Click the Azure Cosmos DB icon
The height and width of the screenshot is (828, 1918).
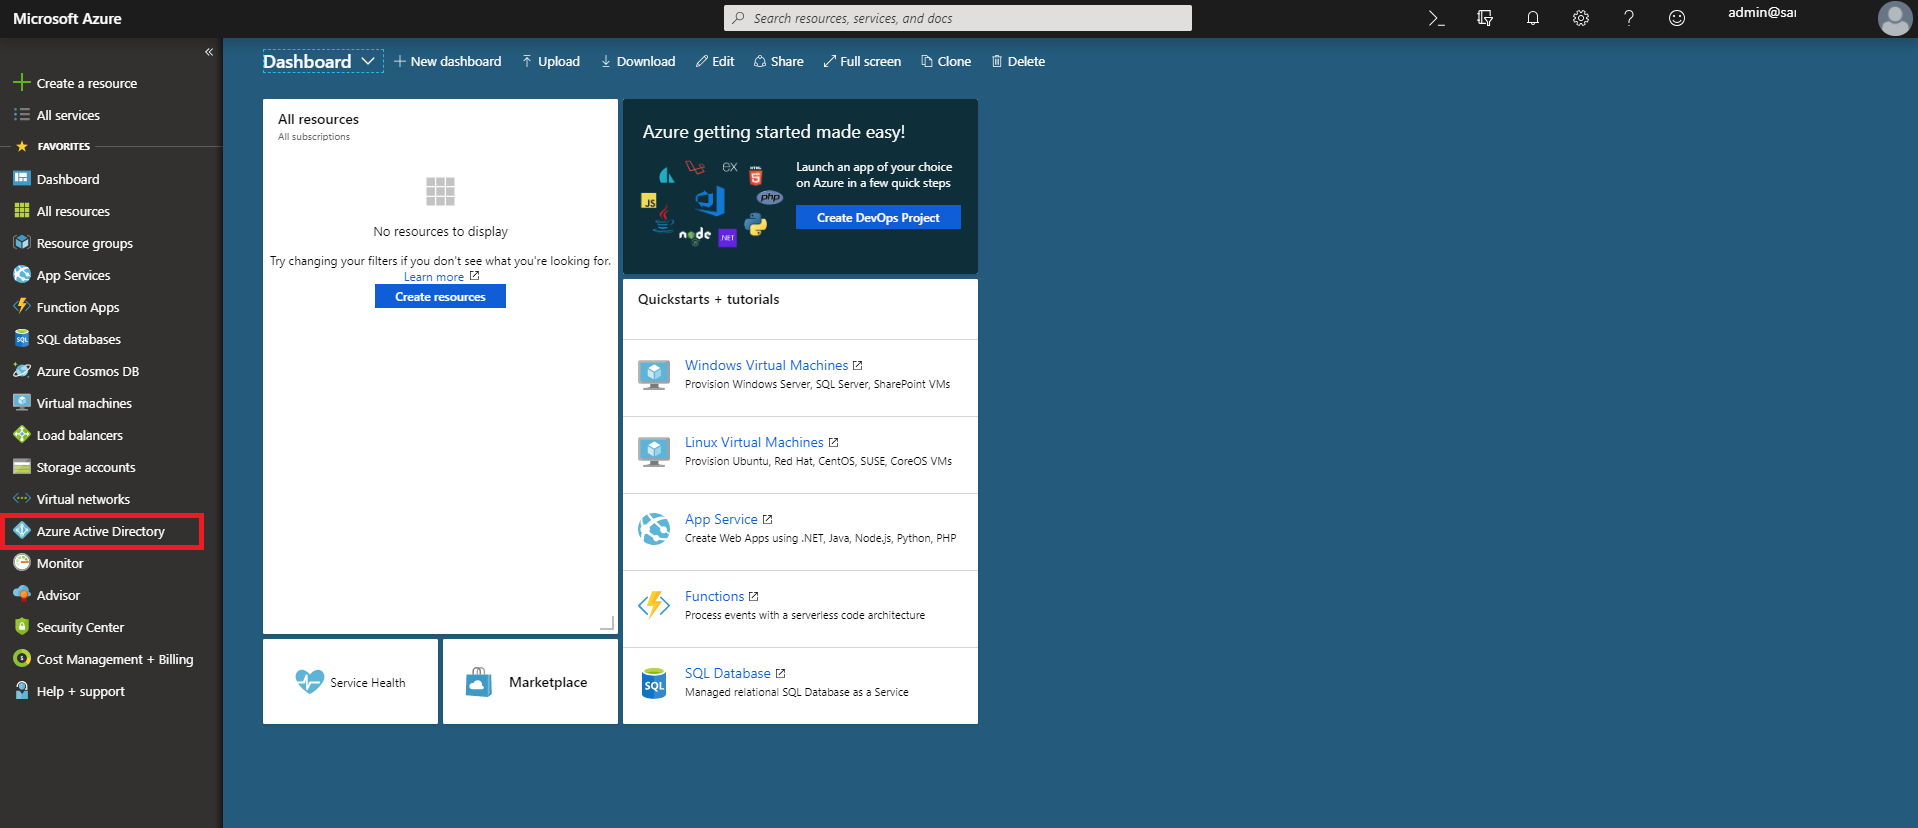tap(22, 370)
